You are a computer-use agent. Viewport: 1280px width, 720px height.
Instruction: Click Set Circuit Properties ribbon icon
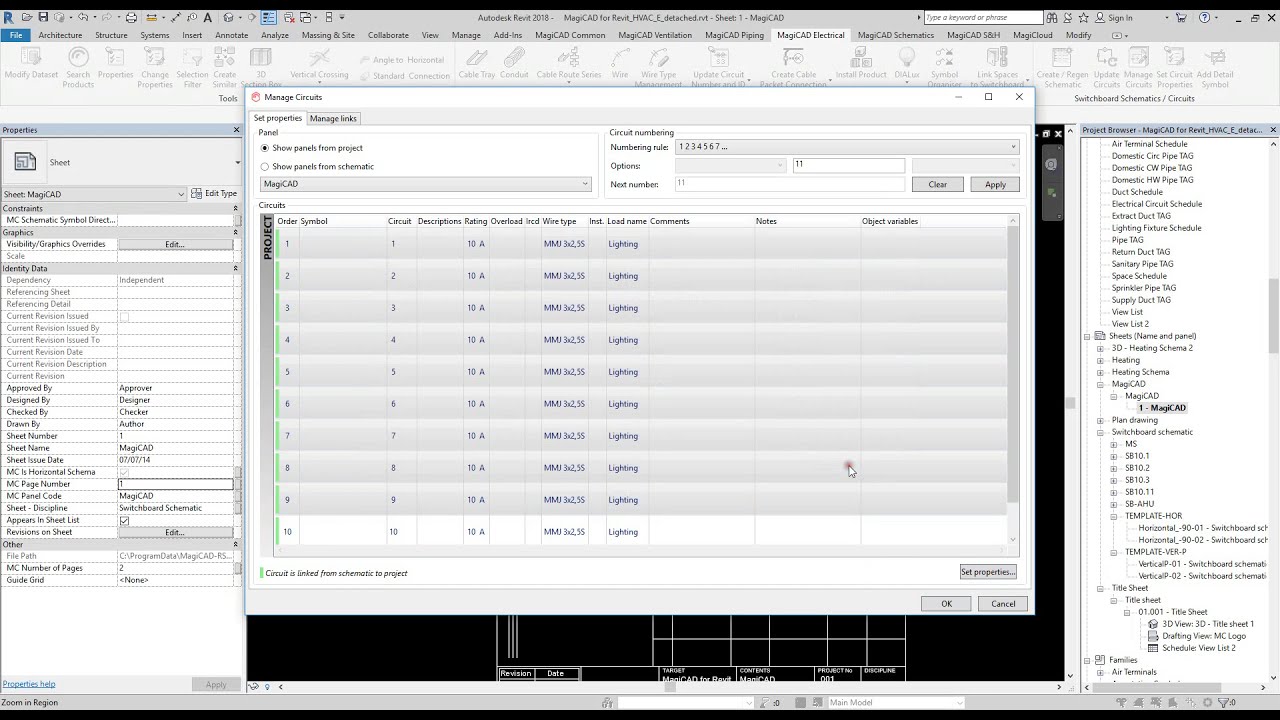click(x=1174, y=67)
